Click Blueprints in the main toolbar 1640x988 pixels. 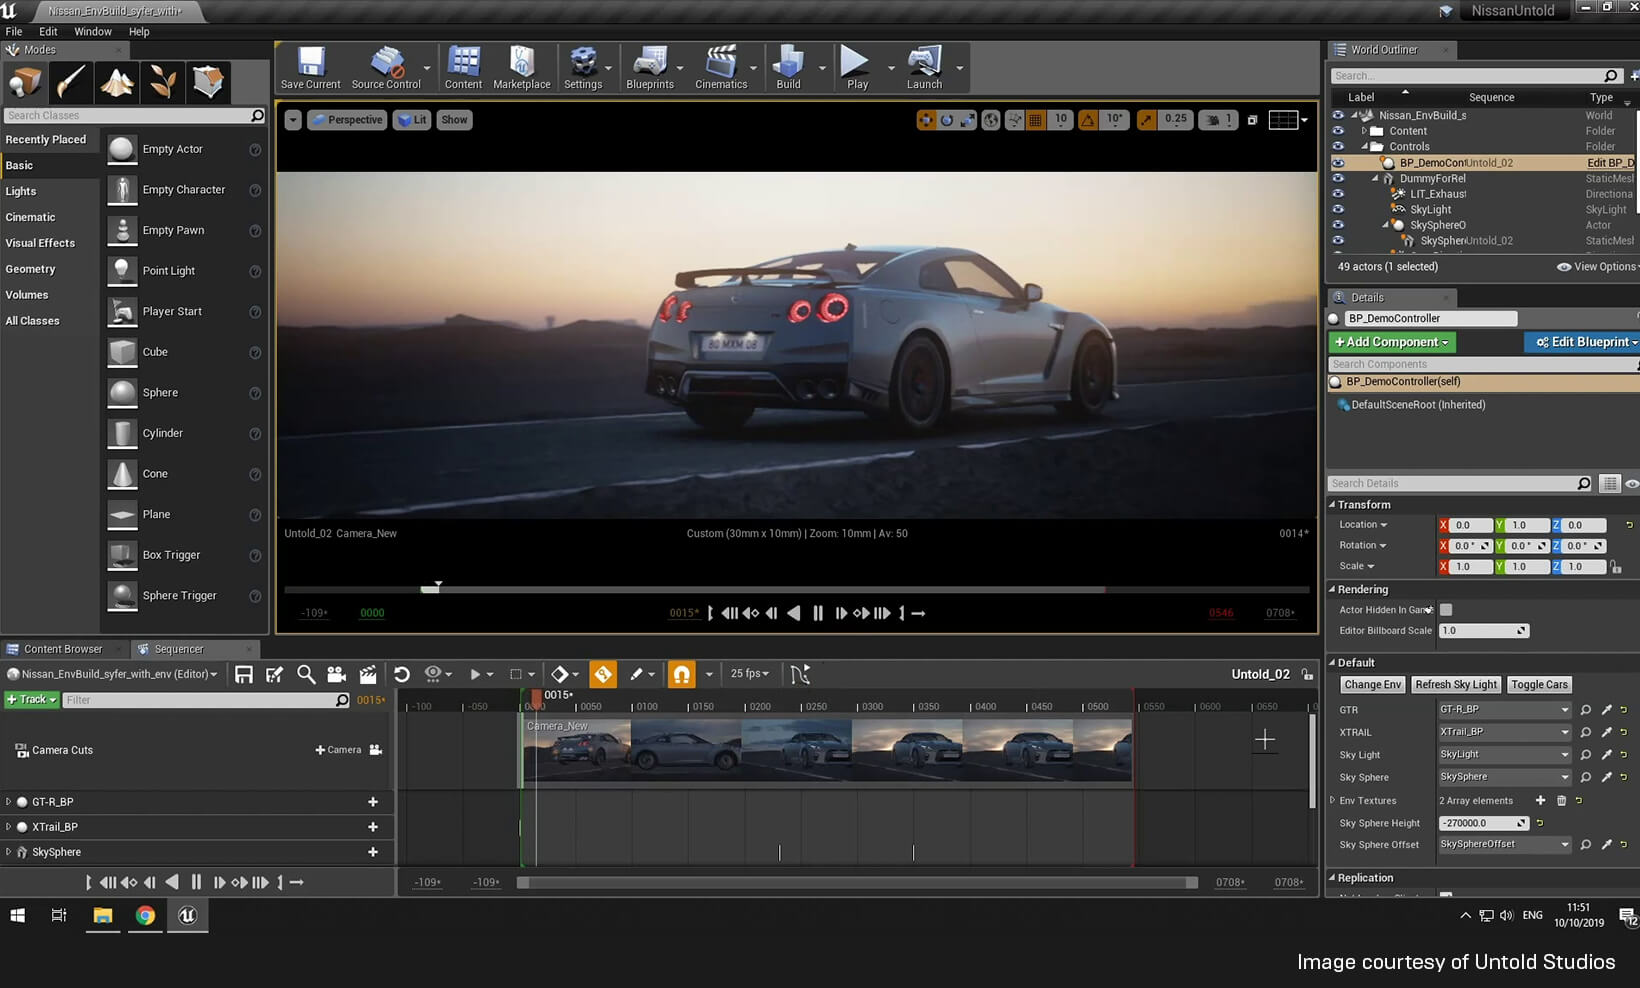(x=651, y=66)
